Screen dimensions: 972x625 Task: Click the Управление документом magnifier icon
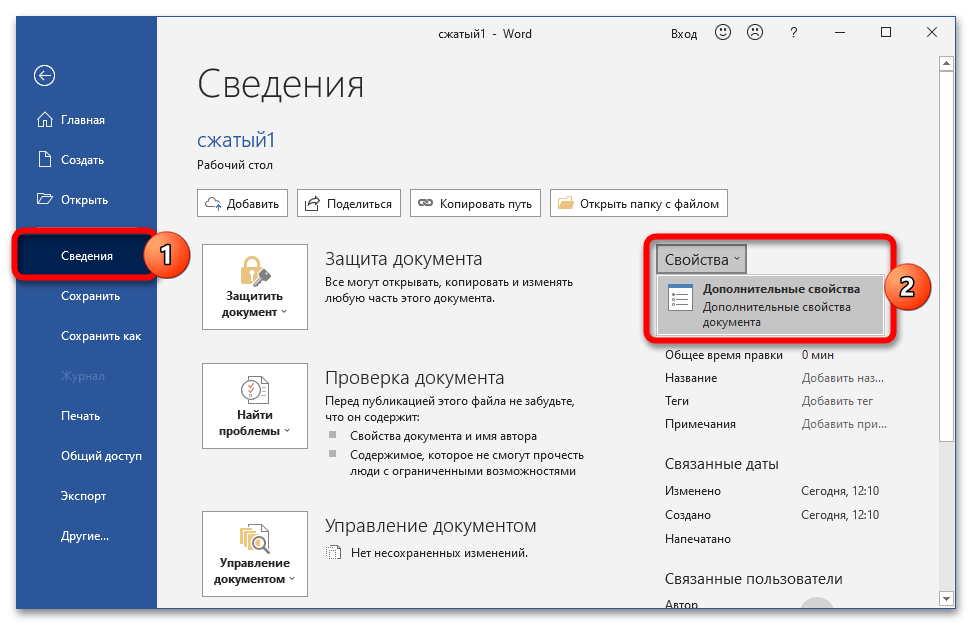click(255, 538)
